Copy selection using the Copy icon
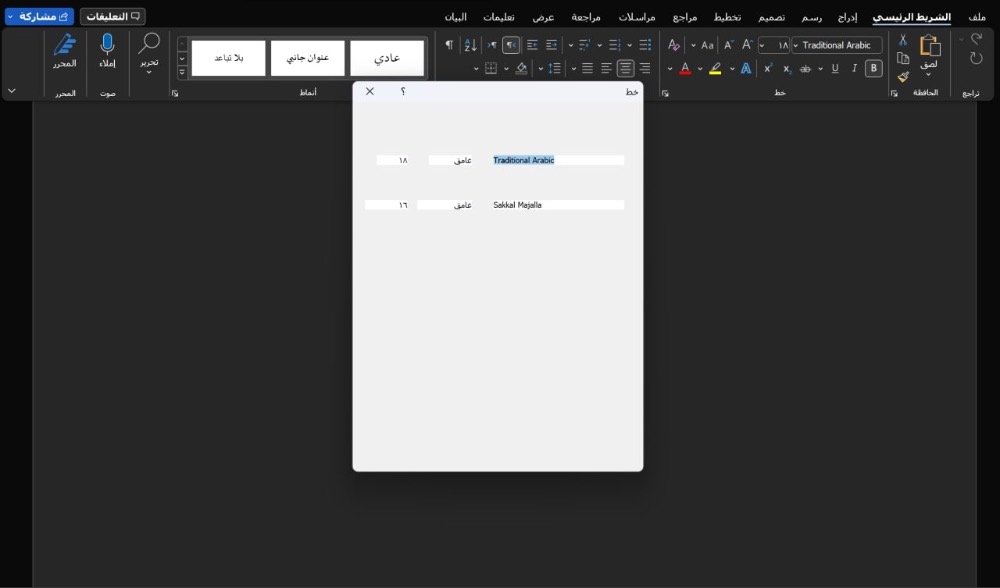Screen dimensions: 1000x588 [x=903, y=58]
